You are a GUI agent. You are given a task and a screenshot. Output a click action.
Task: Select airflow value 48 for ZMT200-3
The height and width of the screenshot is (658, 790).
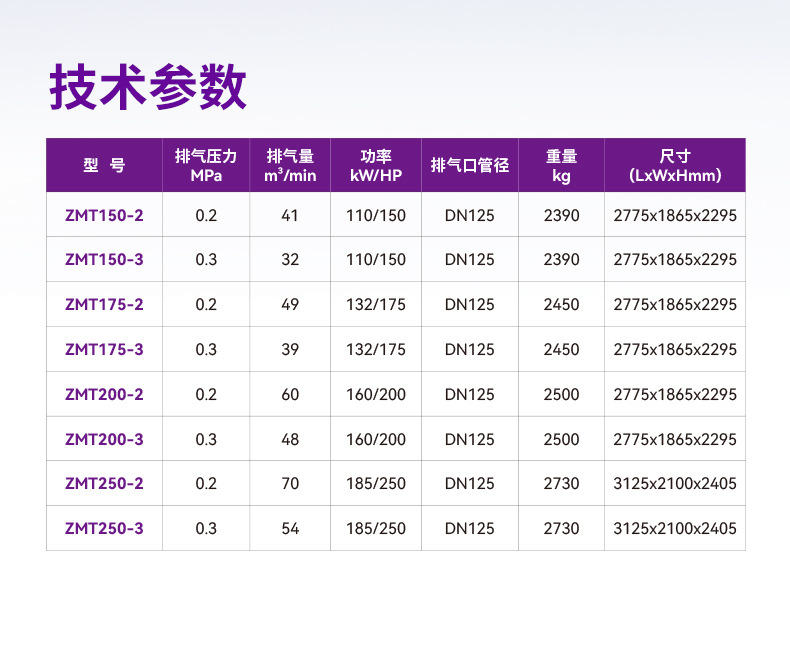pyautogui.click(x=290, y=439)
